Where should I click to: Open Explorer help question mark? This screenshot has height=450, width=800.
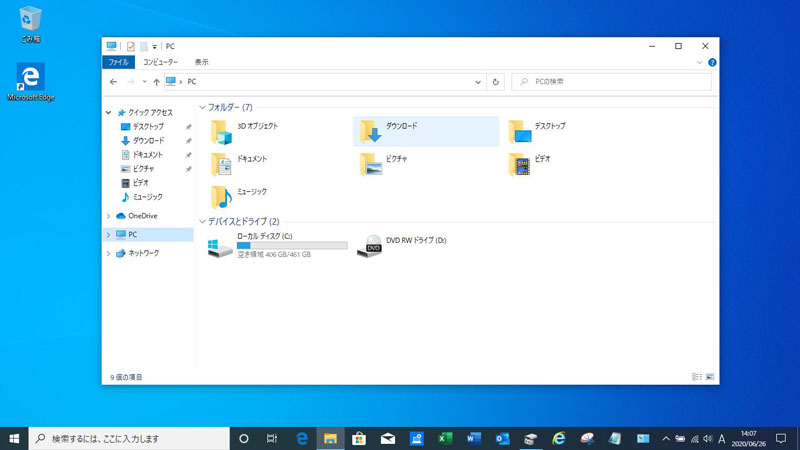pos(712,62)
